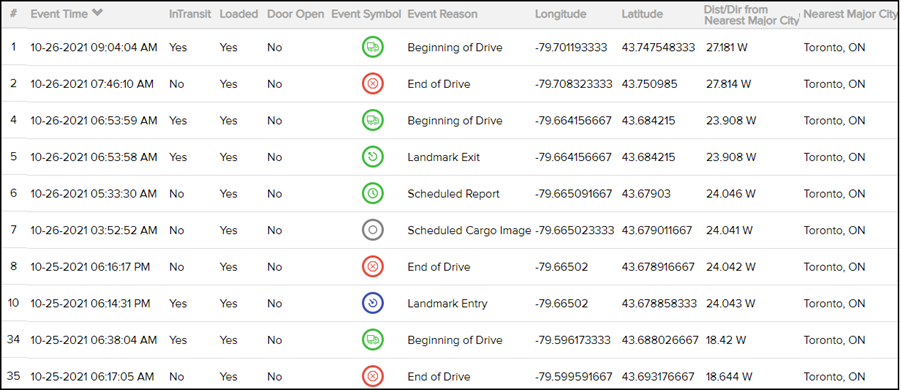The image size is (901, 390).
Task: Click the green truck icon in row 34
Action: pyautogui.click(x=372, y=340)
